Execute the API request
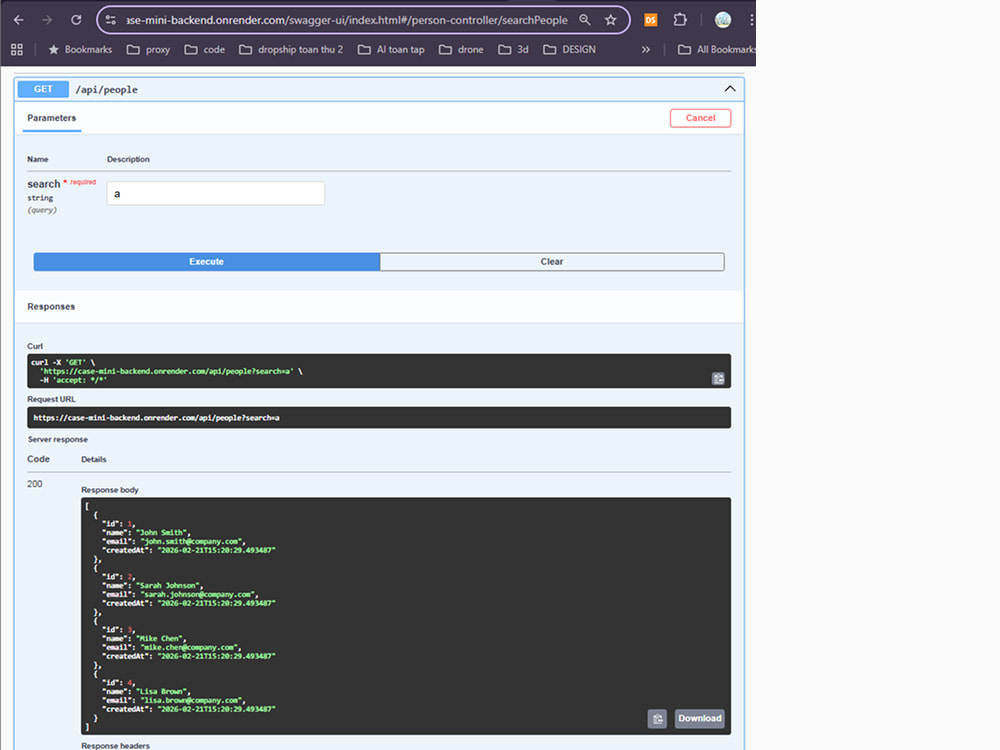Image resolution: width=1000 pixels, height=750 pixels. click(x=207, y=261)
